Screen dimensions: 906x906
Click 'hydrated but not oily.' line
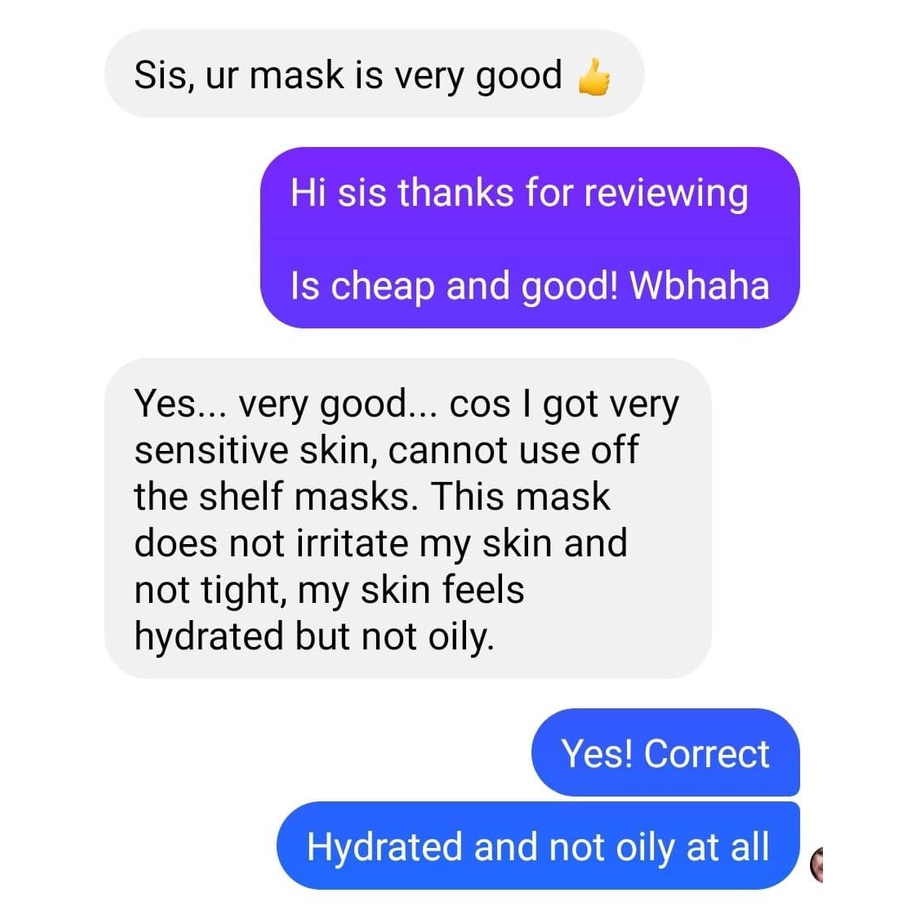click(314, 637)
